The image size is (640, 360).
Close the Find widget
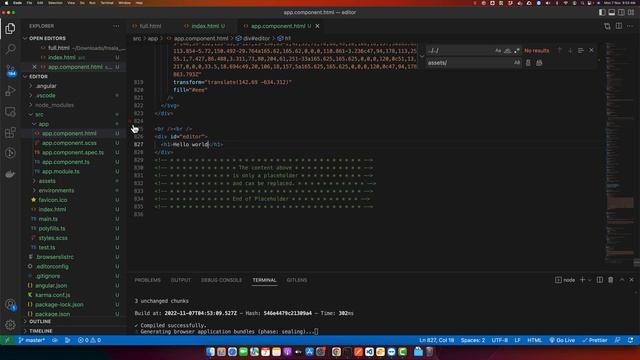[591, 50]
